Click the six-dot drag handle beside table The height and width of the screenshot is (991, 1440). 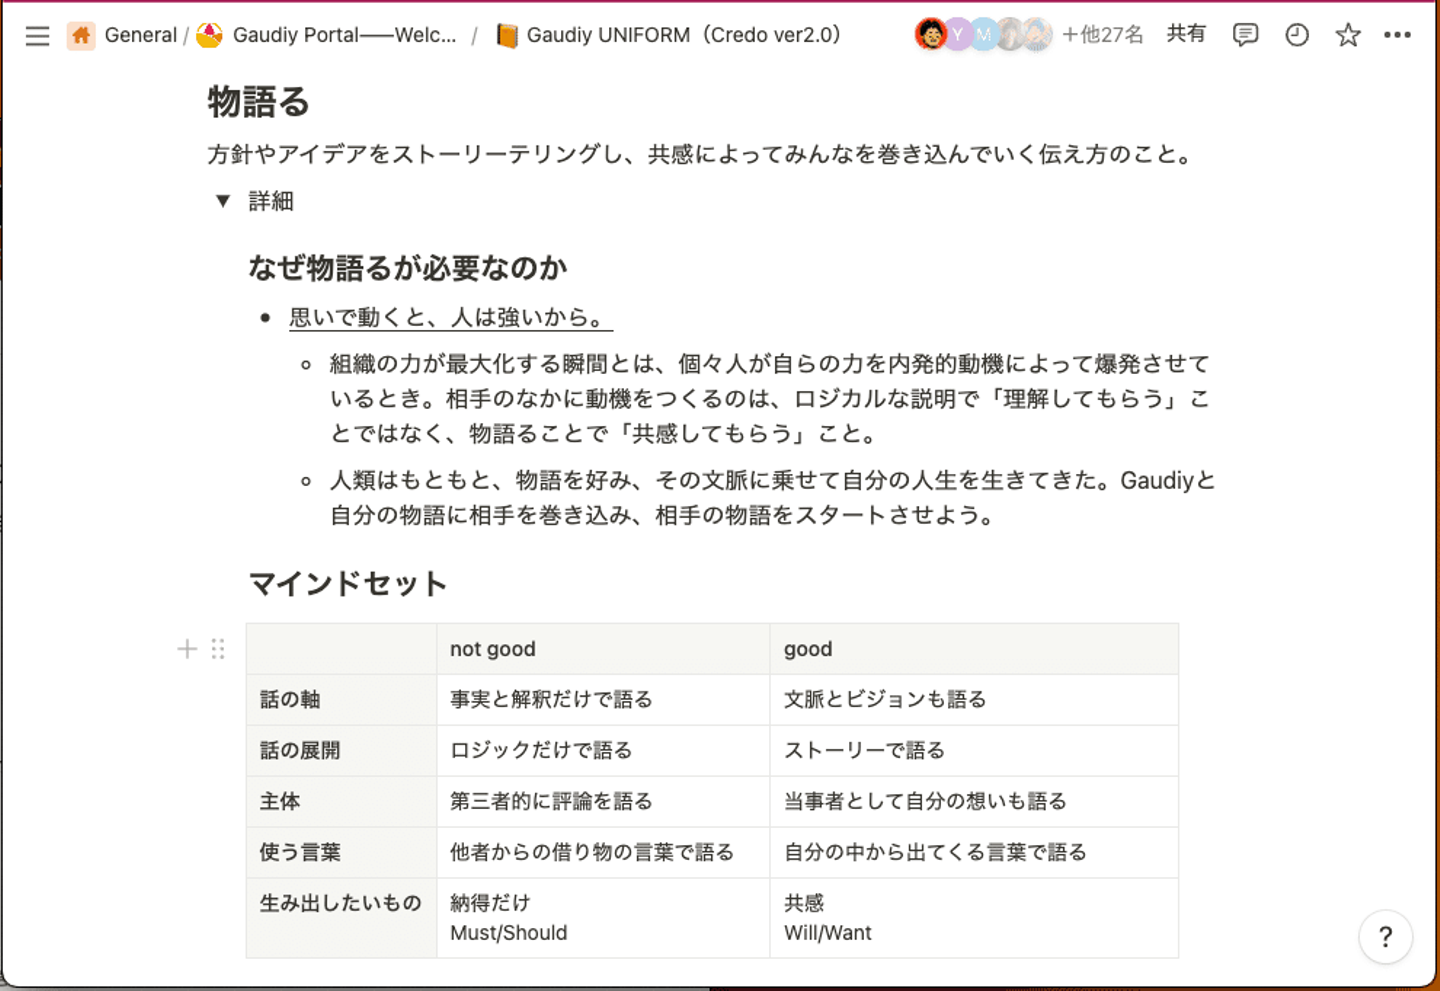click(218, 649)
